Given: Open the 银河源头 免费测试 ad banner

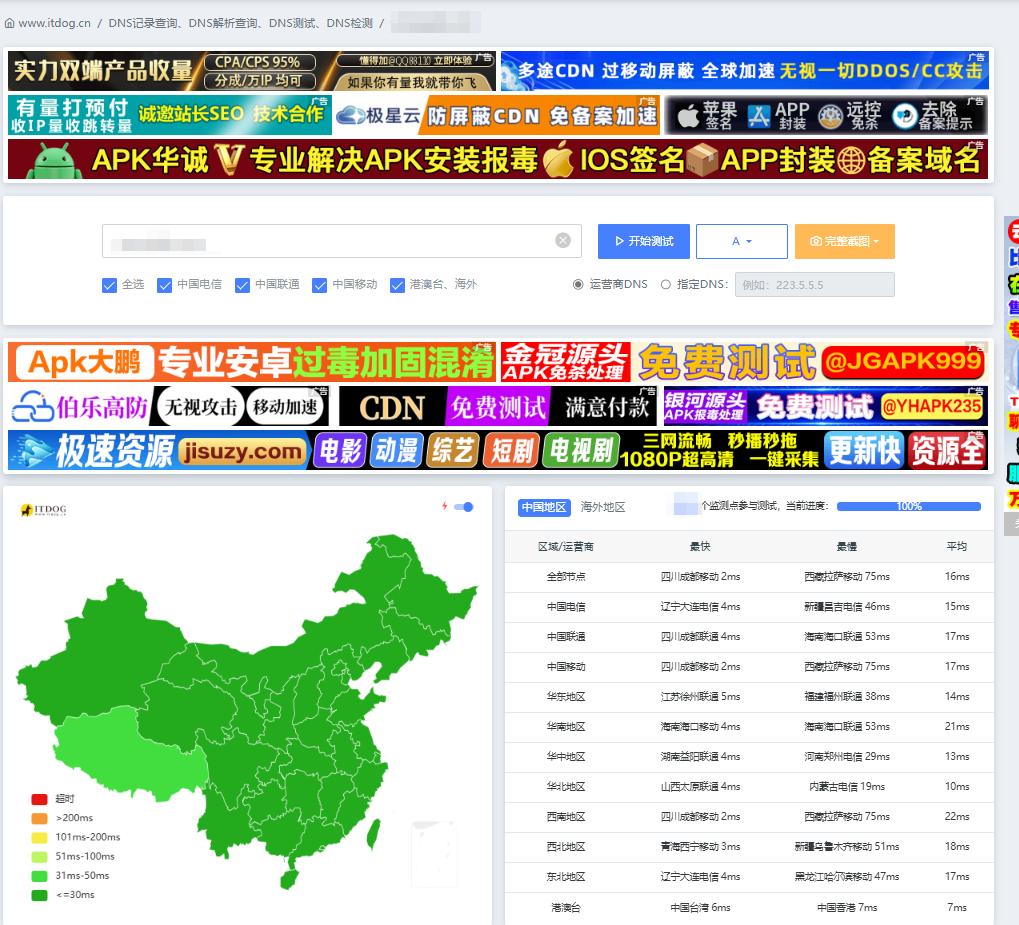Looking at the screenshot, I should [826, 406].
